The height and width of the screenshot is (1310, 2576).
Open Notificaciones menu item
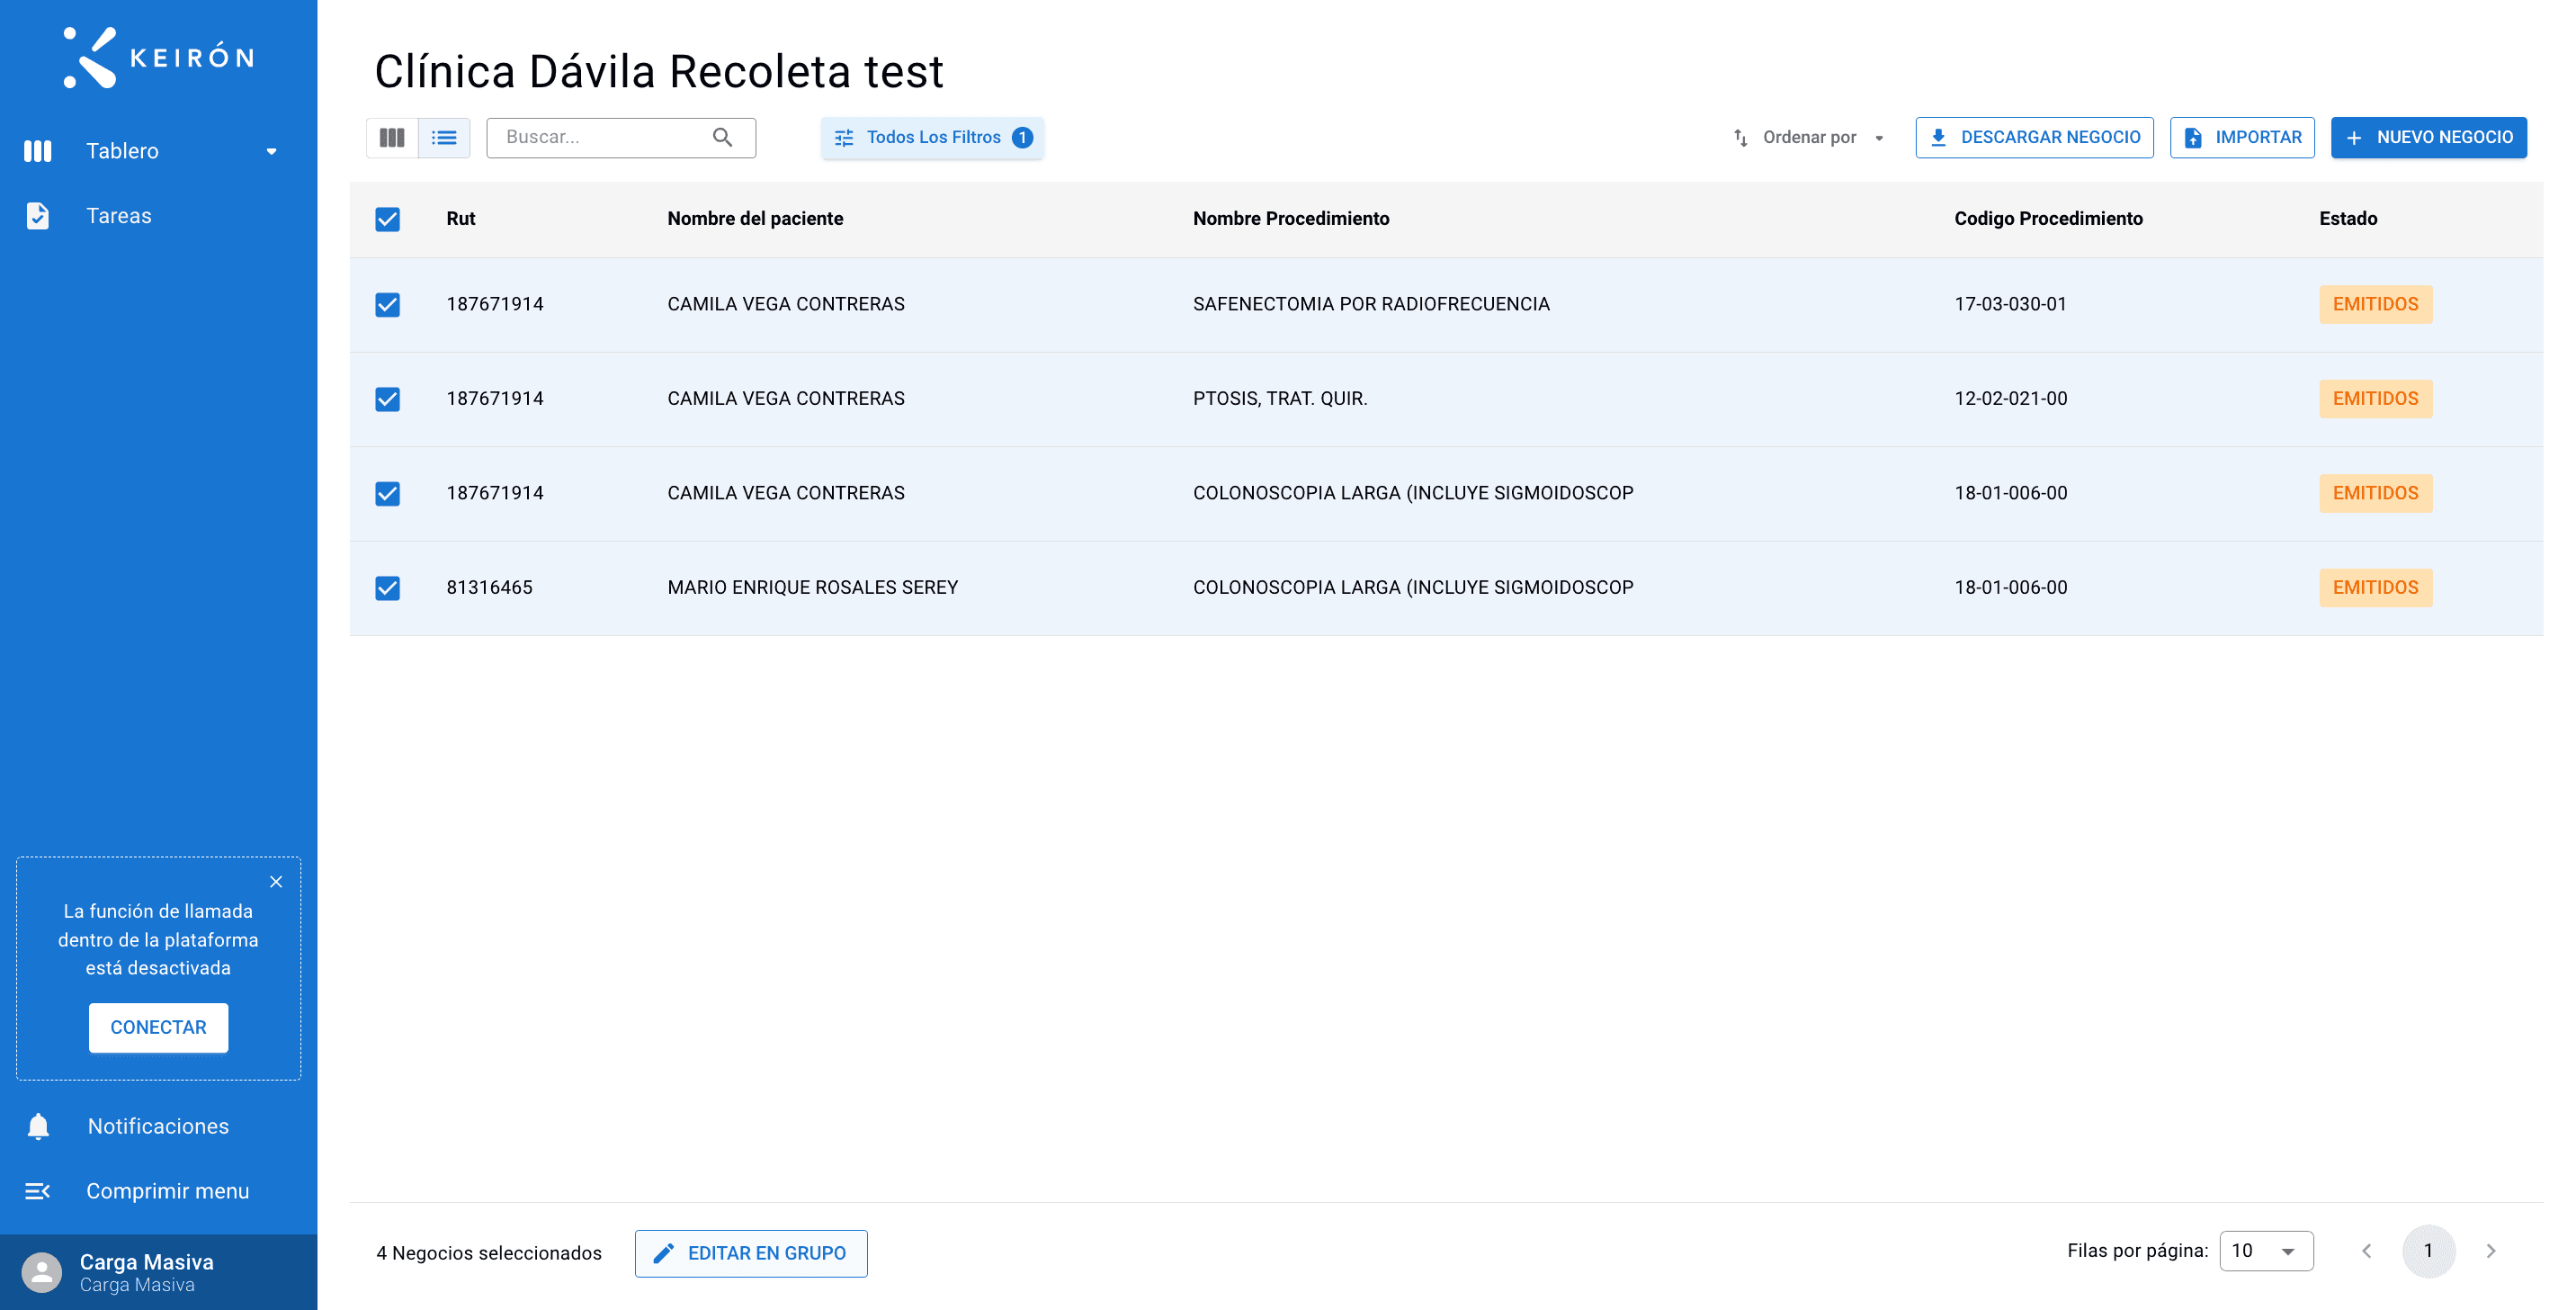coord(158,1126)
